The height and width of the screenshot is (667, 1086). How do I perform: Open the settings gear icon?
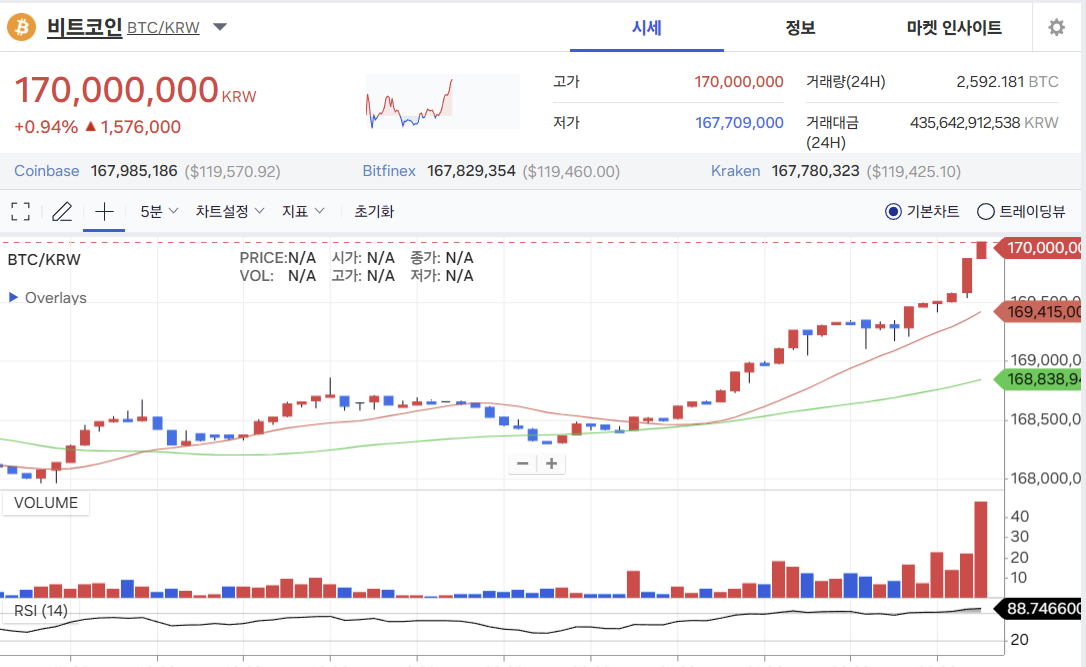pos(1056,28)
